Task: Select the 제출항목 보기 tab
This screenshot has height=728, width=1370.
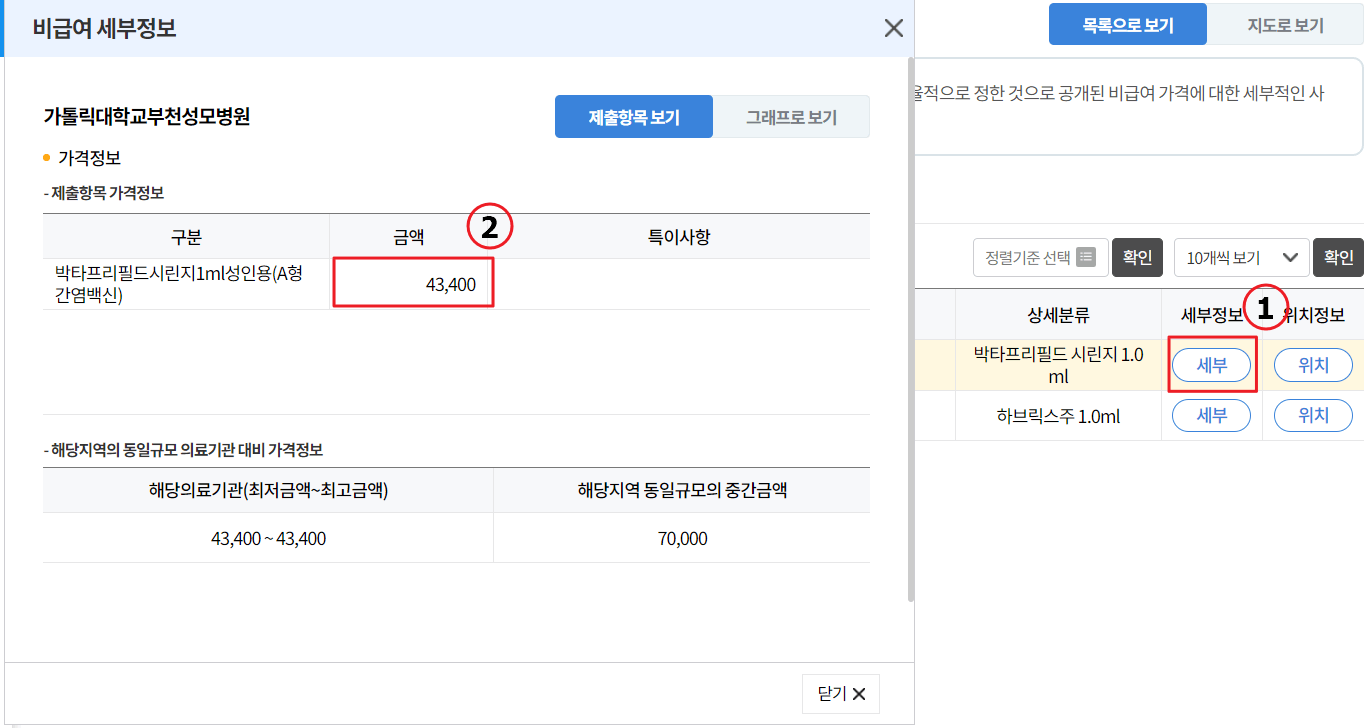Action: [633, 116]
